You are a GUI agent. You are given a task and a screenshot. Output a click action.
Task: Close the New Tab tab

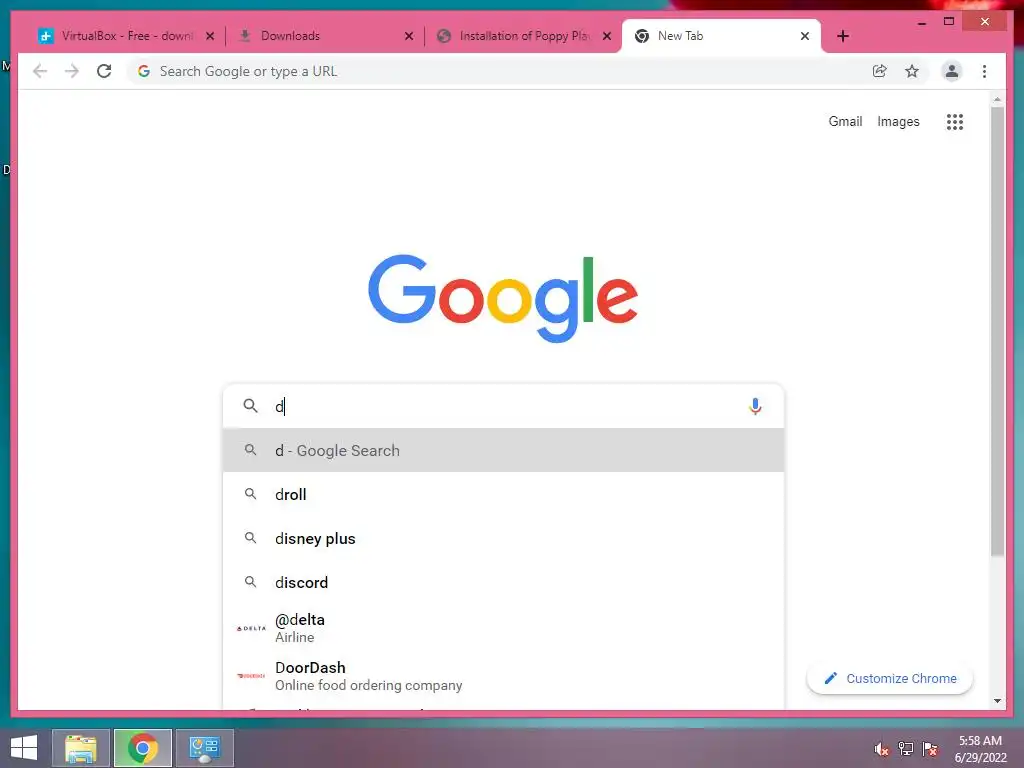pos(805,36)
